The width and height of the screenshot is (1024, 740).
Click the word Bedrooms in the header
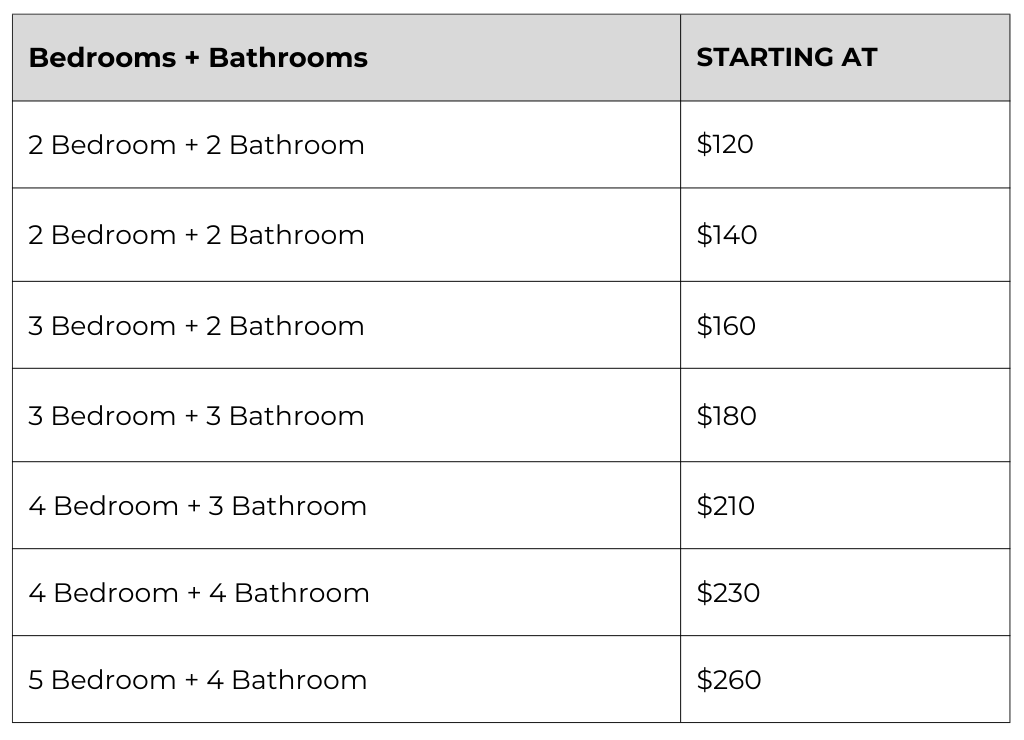point(103,57)
